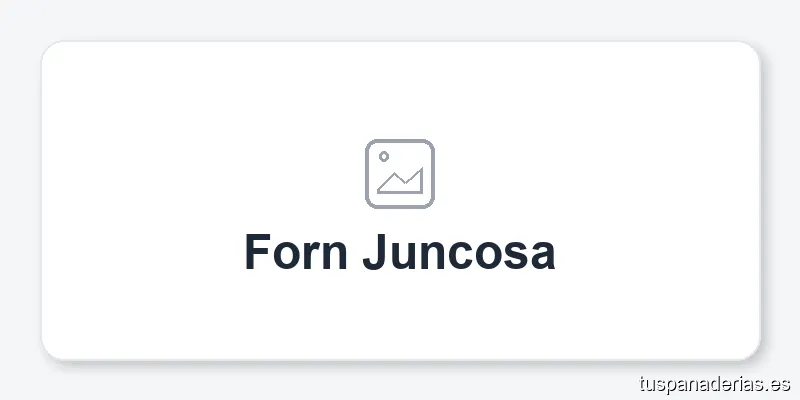This screenshot has height=400, width=800.
Task: Click the card's top-left rounded corner
Action: point(49,50)
